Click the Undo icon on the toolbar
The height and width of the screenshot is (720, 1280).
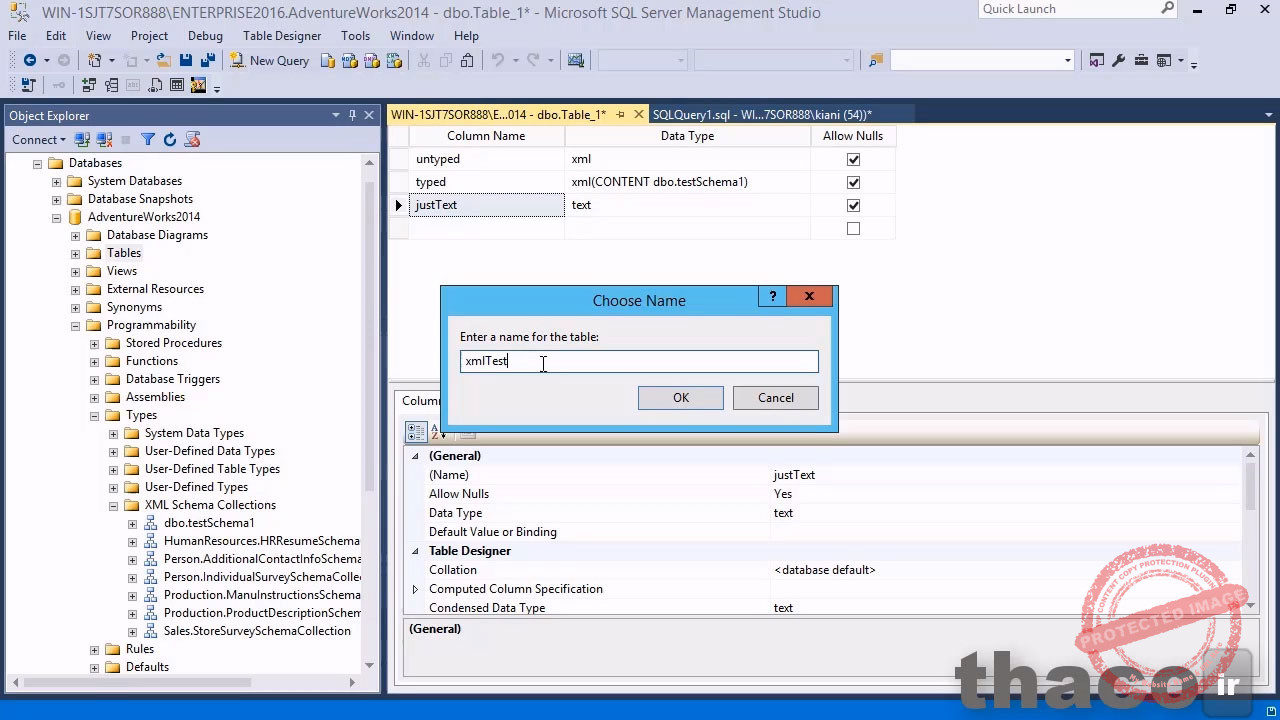click(498, 60)
